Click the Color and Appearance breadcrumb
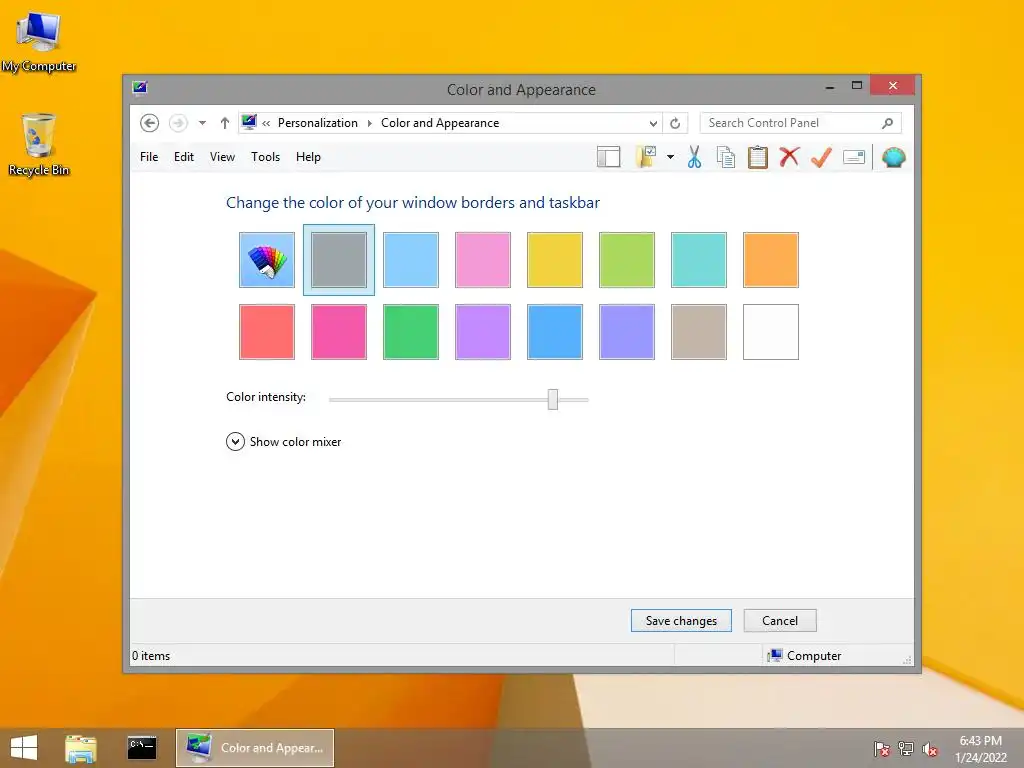This screenshot has width=1024, height=768. point(440,123)
